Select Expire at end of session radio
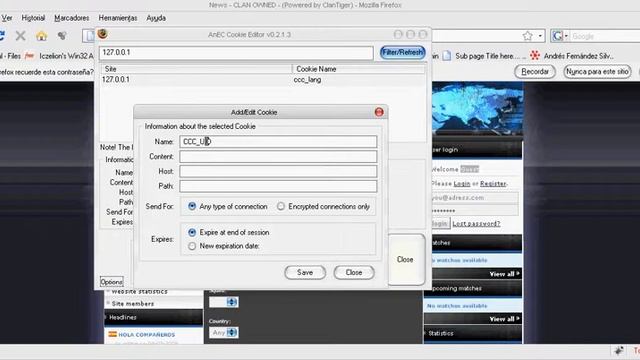Viewport: 640px width, 360px height. [192, 232]
